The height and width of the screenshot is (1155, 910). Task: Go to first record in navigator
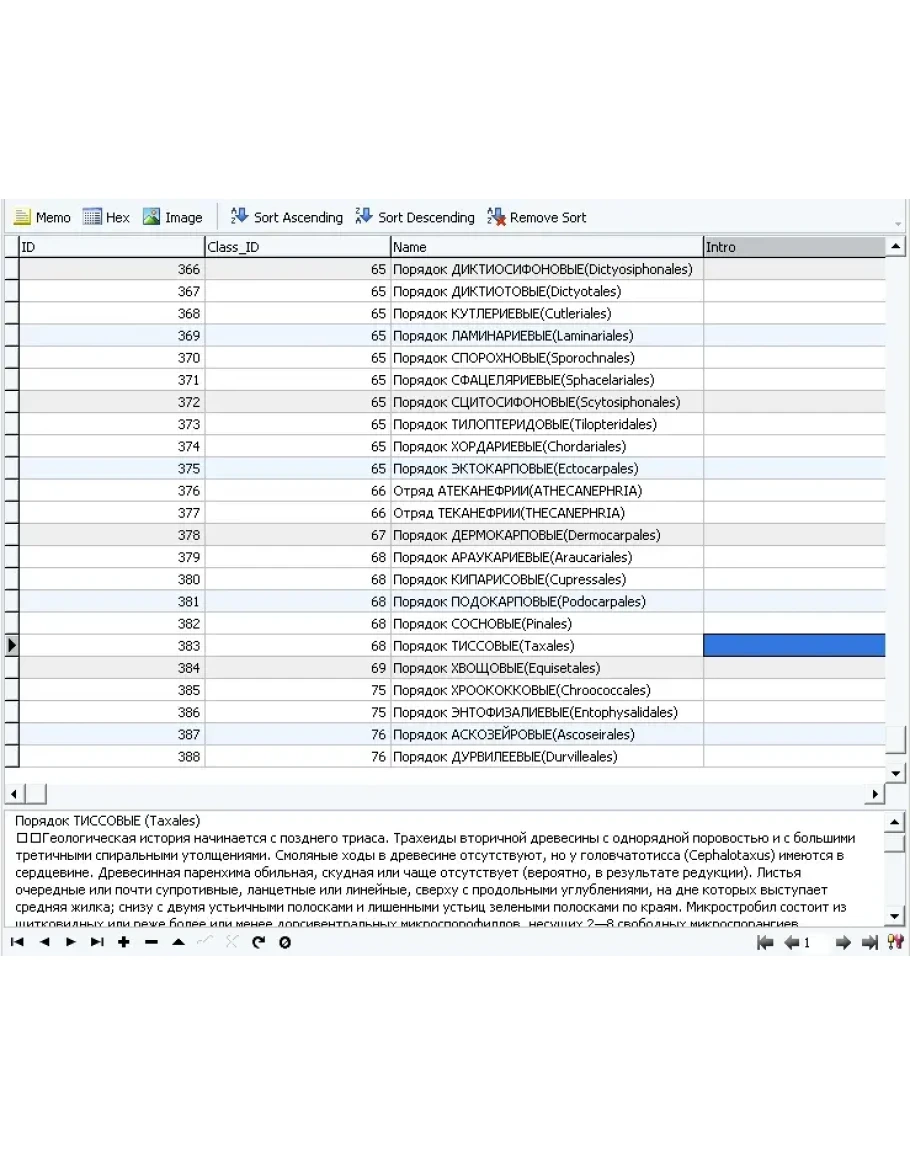coord(17,942)
